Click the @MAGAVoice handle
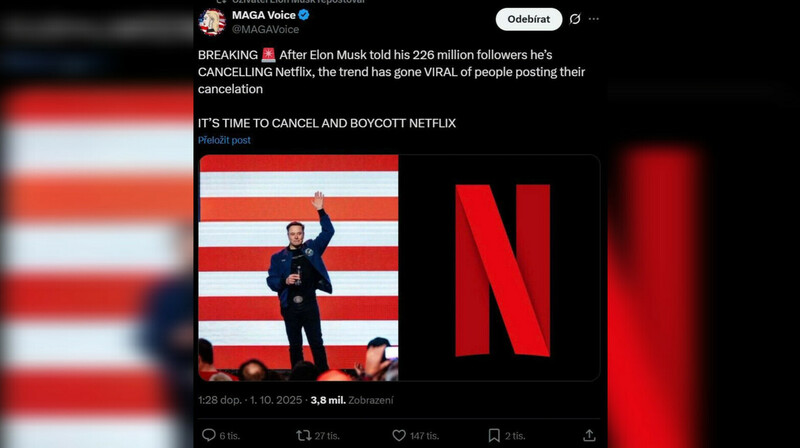 265,29
